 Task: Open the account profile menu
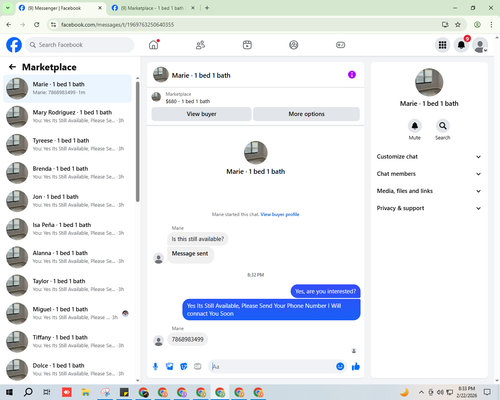pyautogui.click(x=480, y=45)
